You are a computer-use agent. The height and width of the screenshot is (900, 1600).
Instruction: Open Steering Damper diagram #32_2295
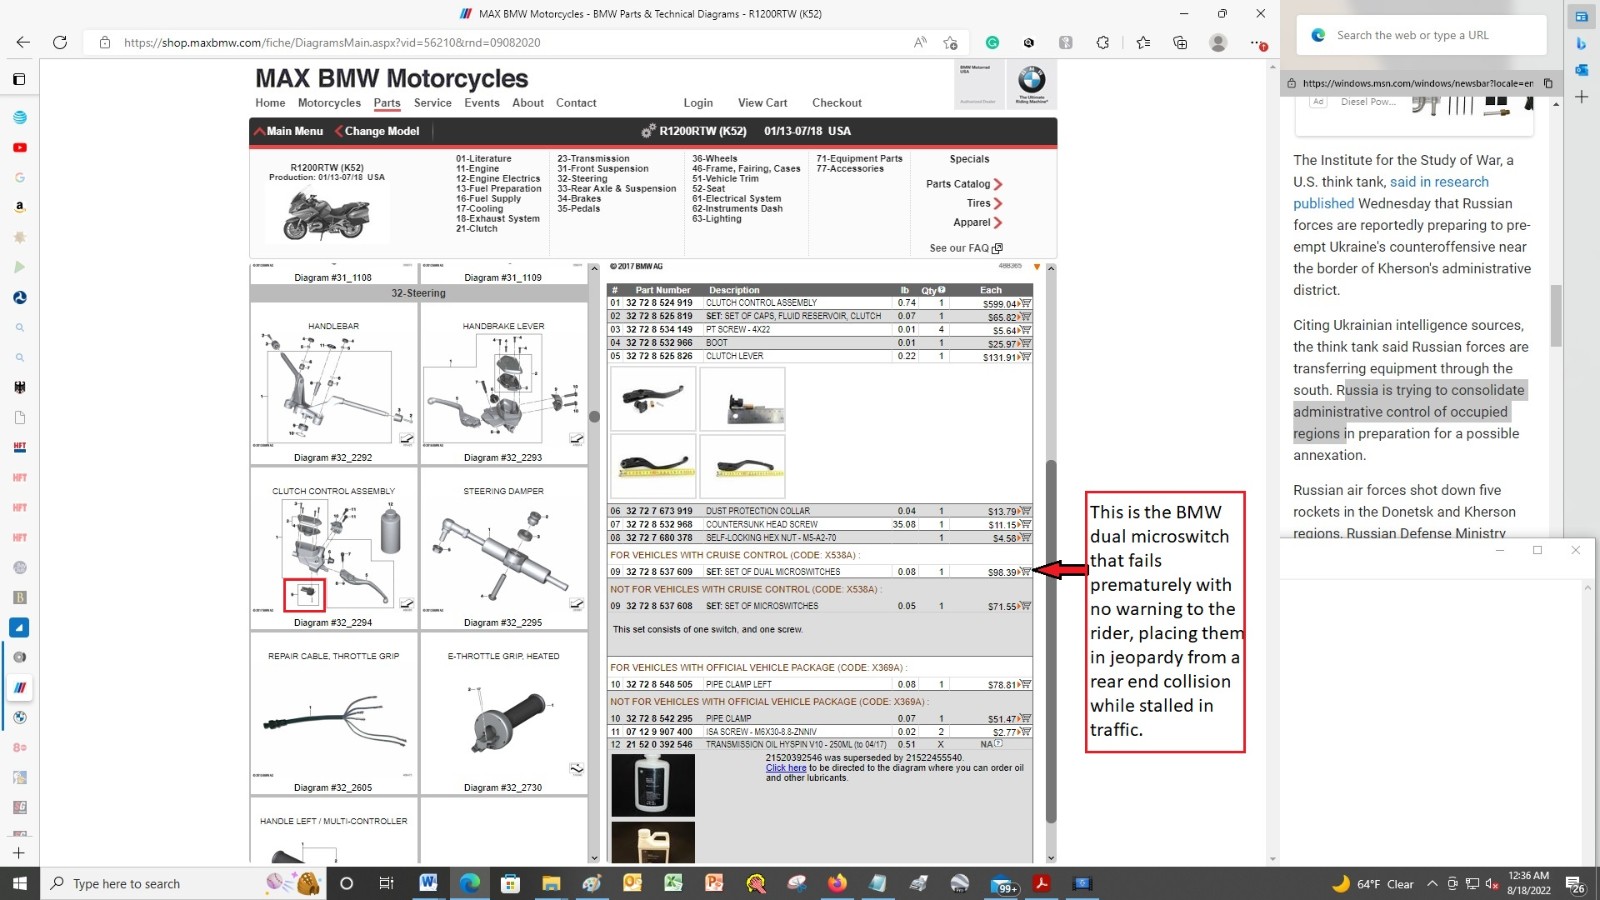(503, 550)
